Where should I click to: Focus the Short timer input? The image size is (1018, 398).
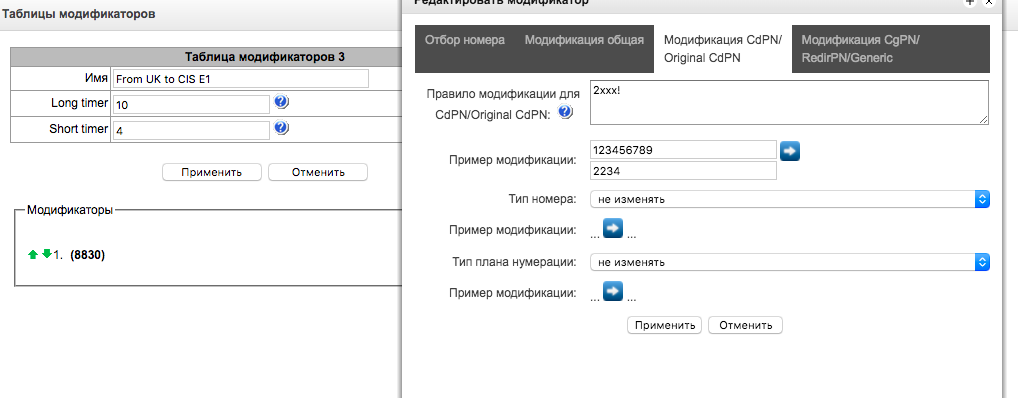pyautogui.click(x=191, y=130)
